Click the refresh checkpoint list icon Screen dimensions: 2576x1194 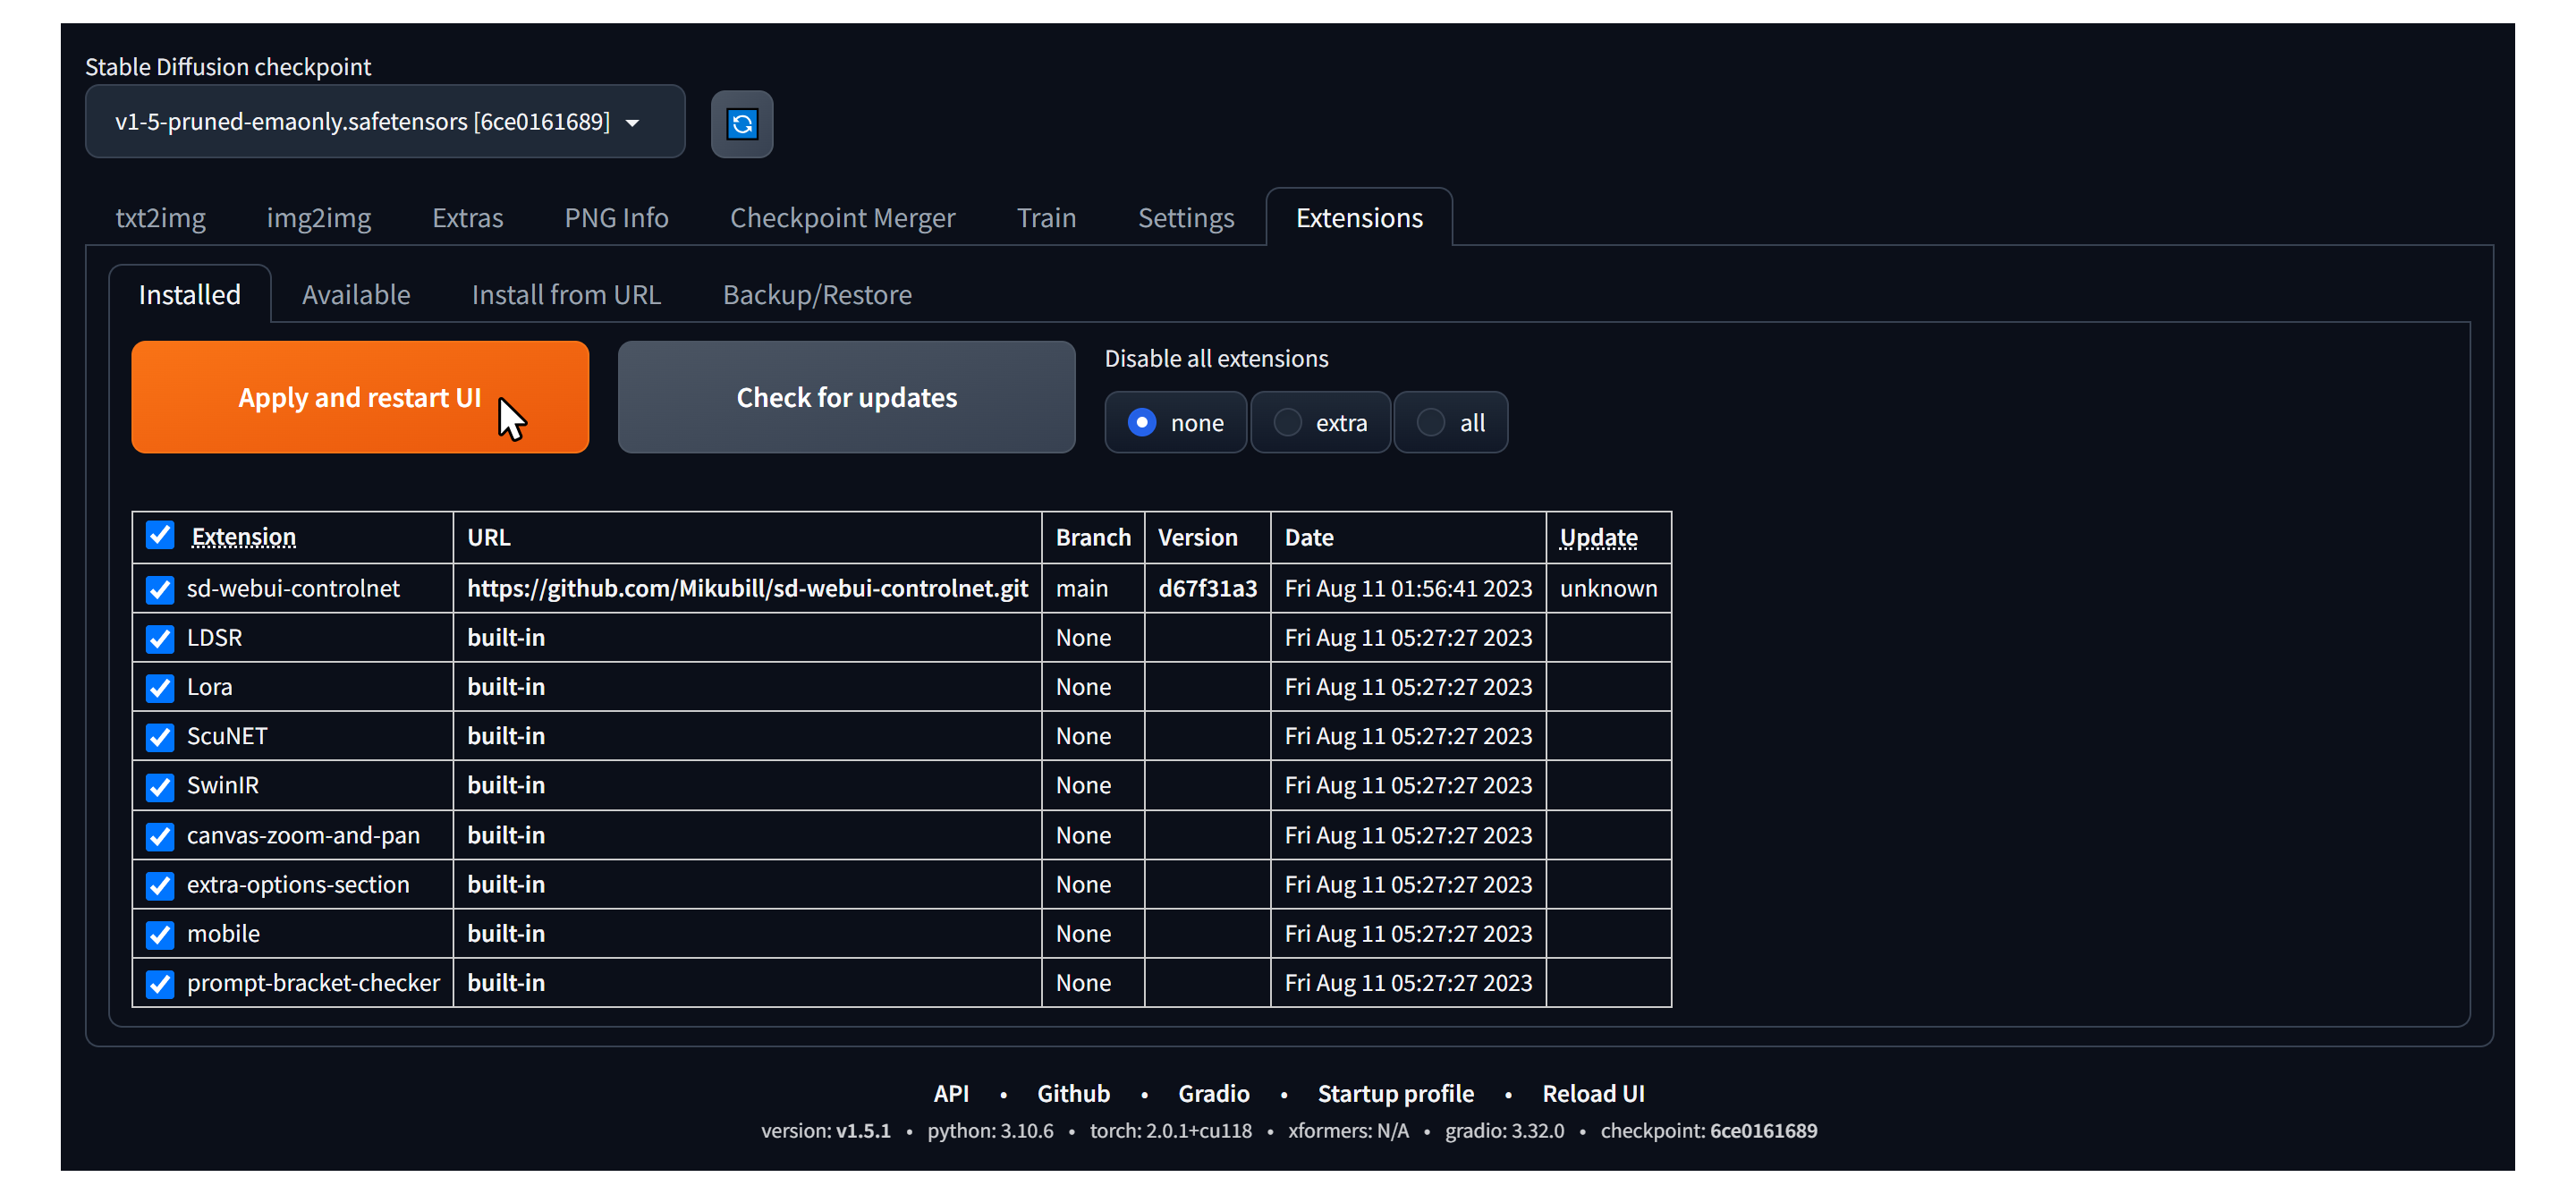pos(741,124)
